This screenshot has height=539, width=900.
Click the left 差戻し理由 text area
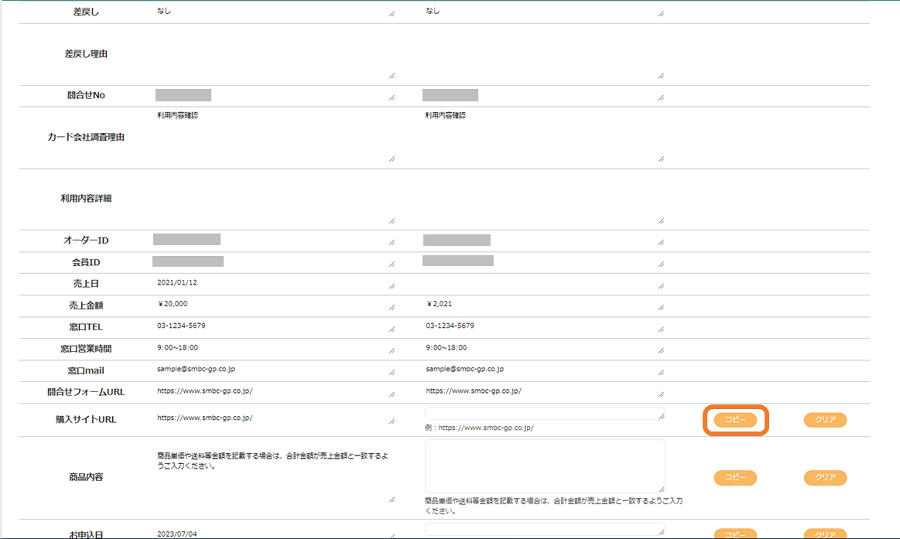tap(274, 53)
